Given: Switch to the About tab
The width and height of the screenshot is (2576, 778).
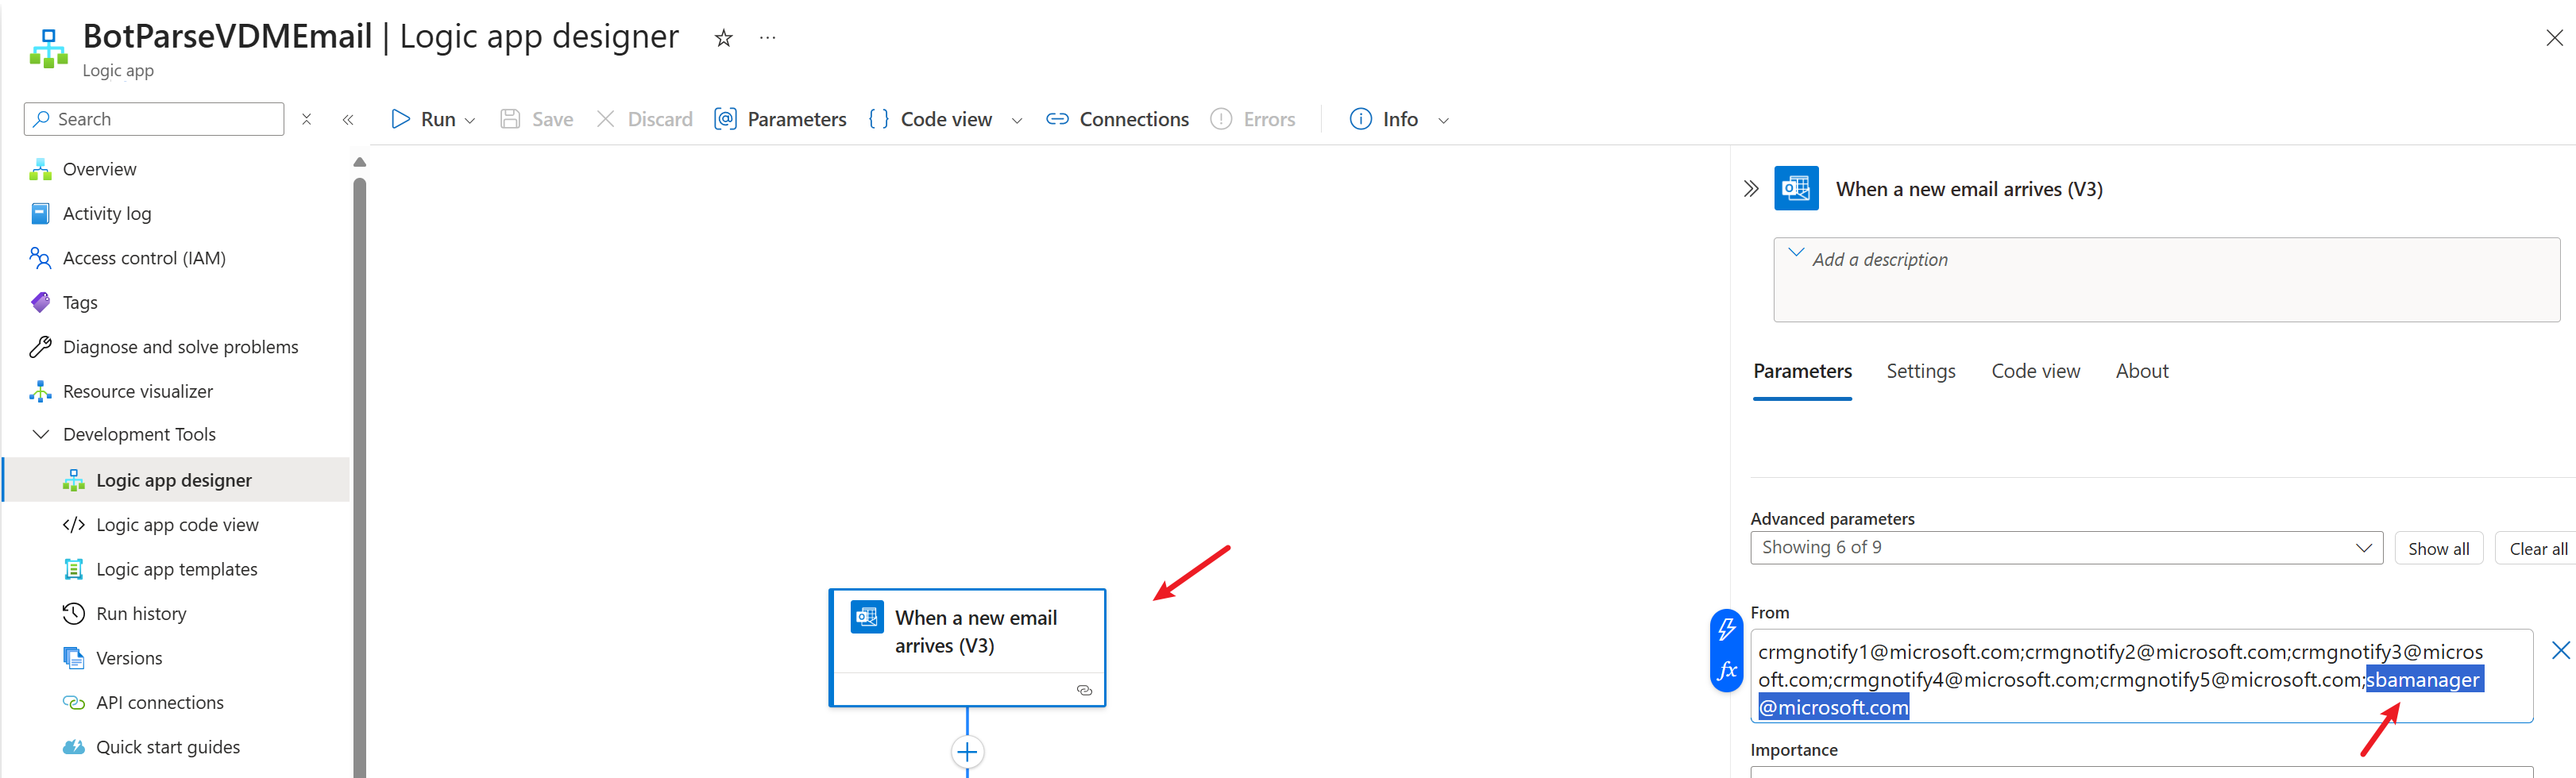Looking at the screenshot, I should click(2142, 371).
